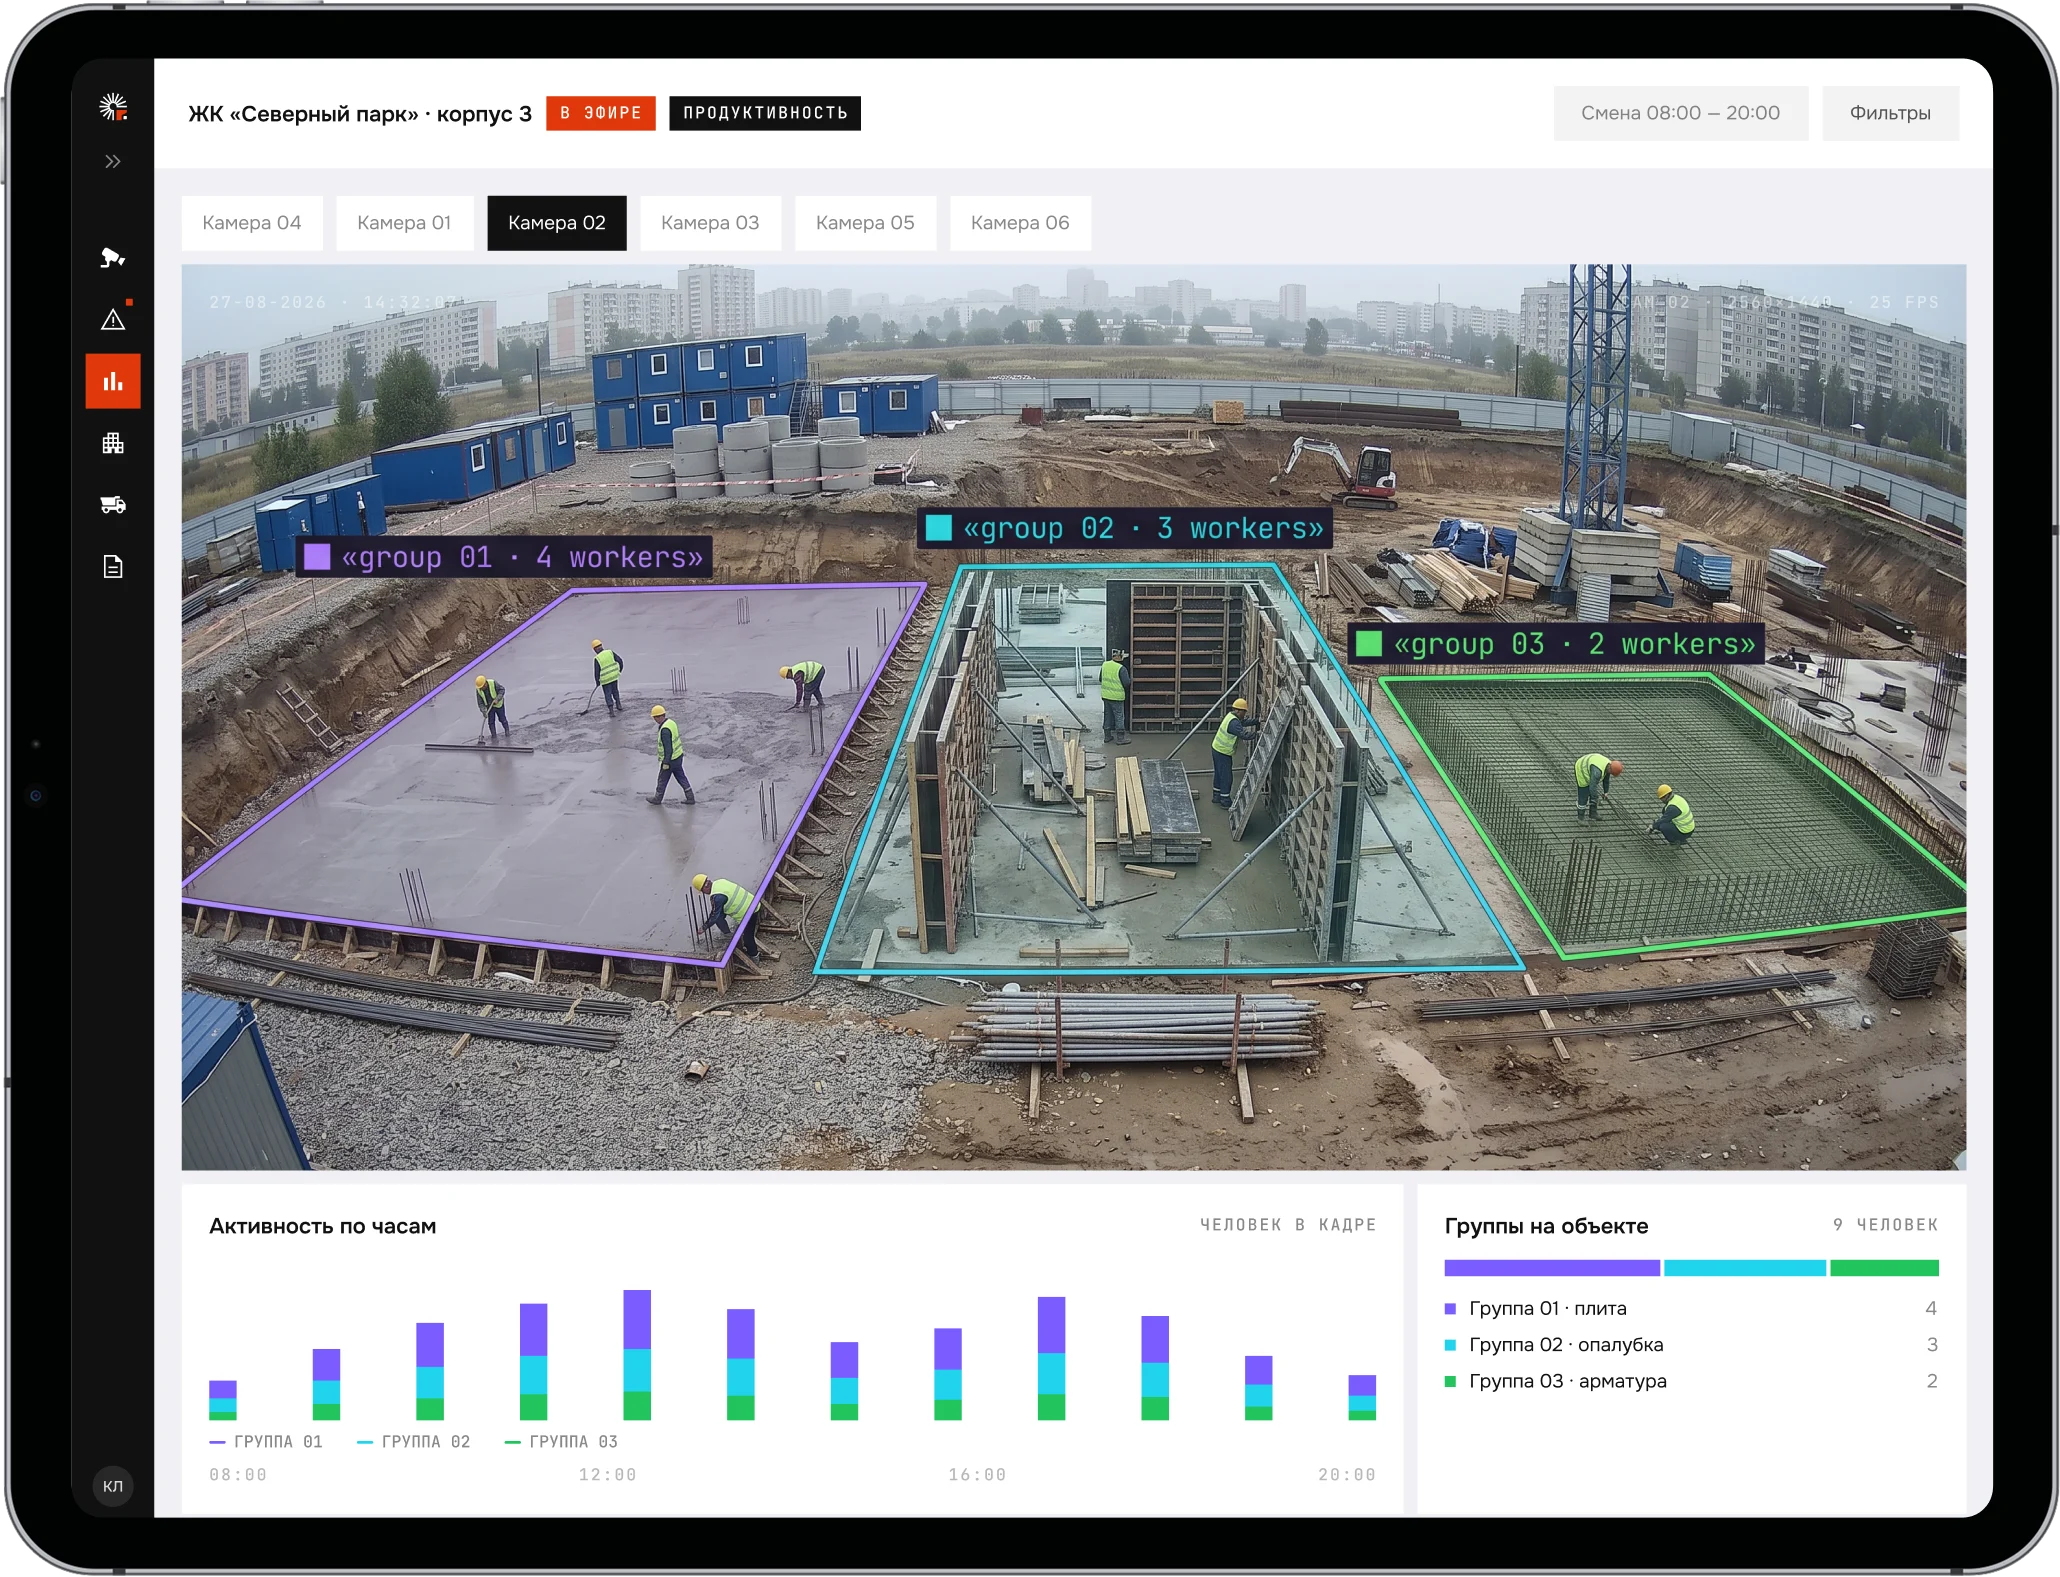Switch to Камера 04 tab
The image size is (2060, 1577).
252,223
